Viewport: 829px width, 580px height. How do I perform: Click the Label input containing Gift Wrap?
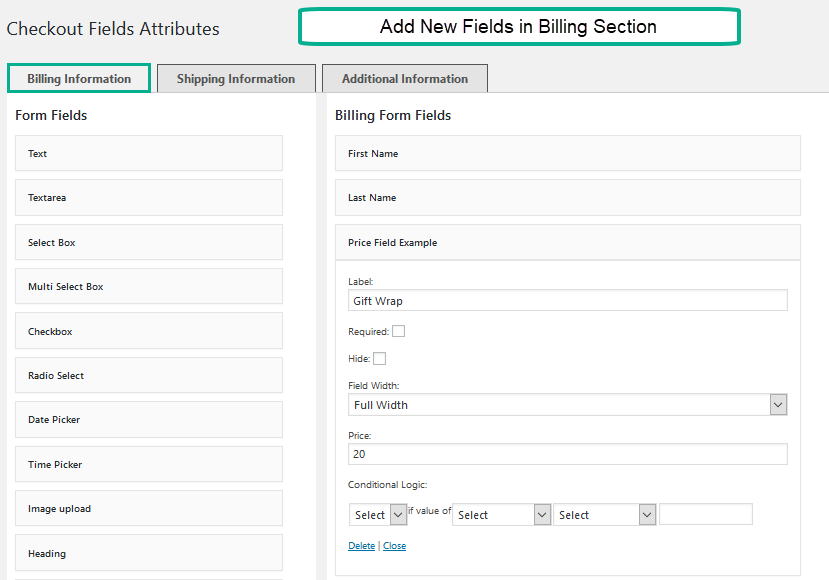[x=568, y=301]
